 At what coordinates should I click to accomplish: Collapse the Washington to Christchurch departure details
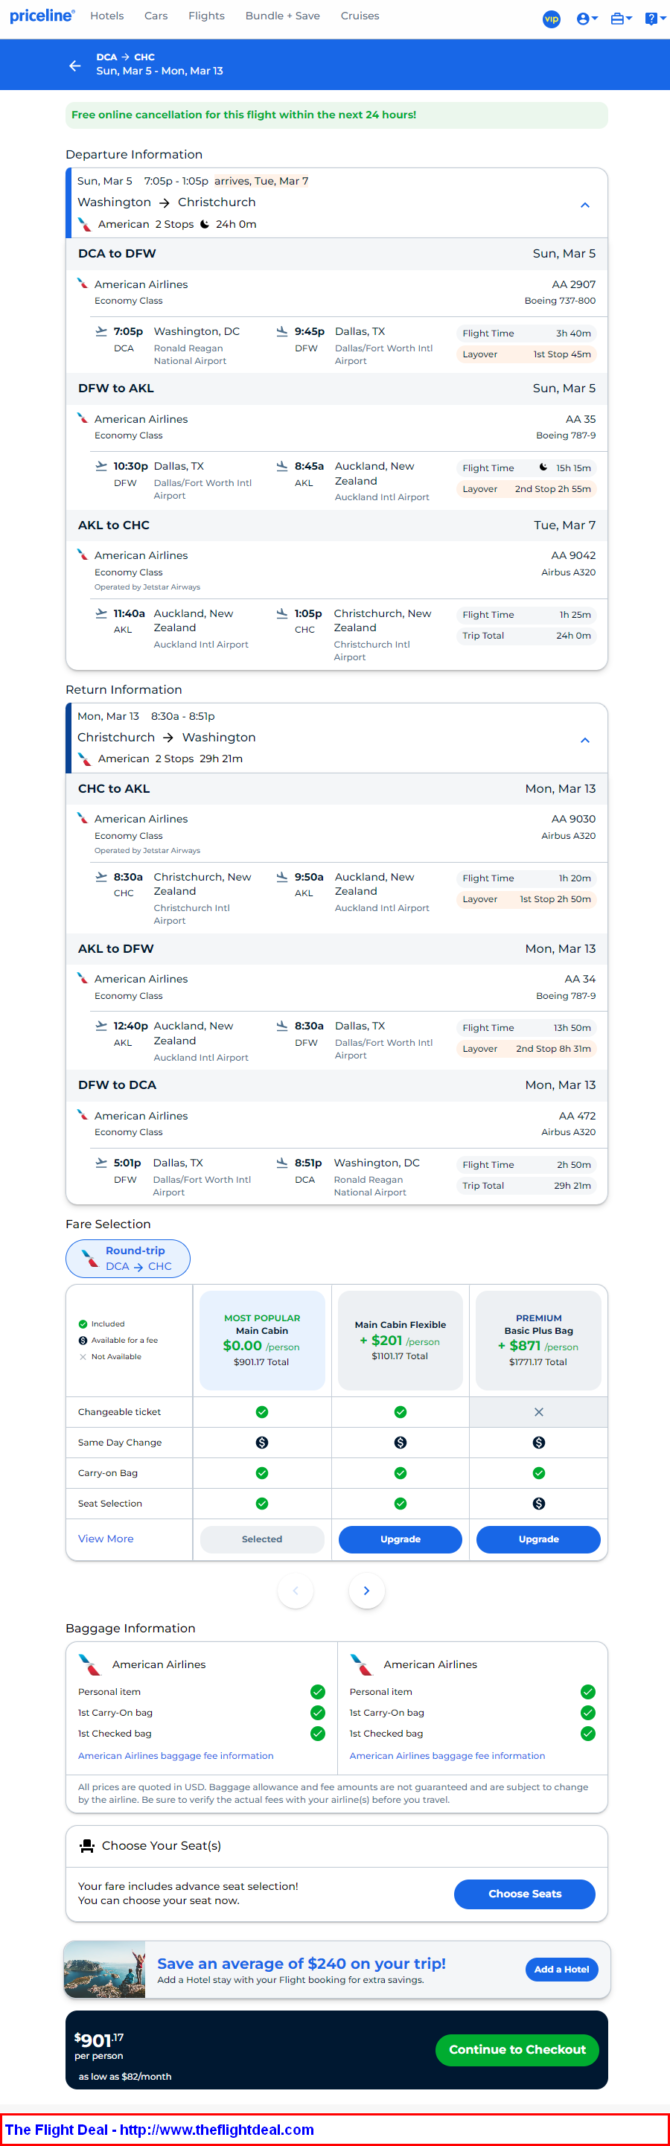[585, 205]
